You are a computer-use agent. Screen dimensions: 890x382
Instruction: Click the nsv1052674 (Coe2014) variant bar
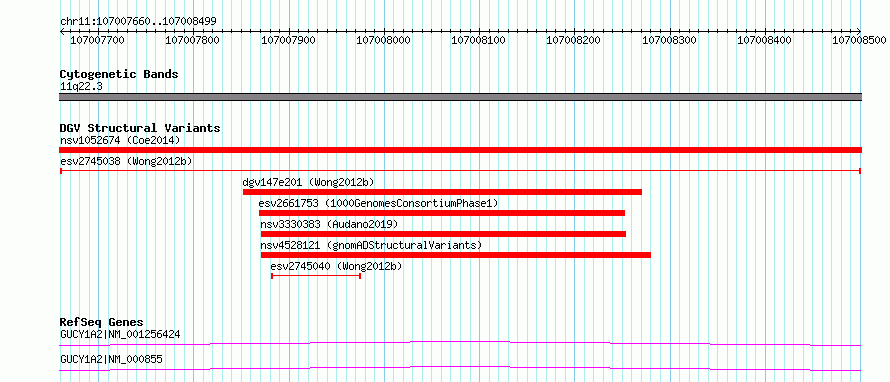pos(460,150)
